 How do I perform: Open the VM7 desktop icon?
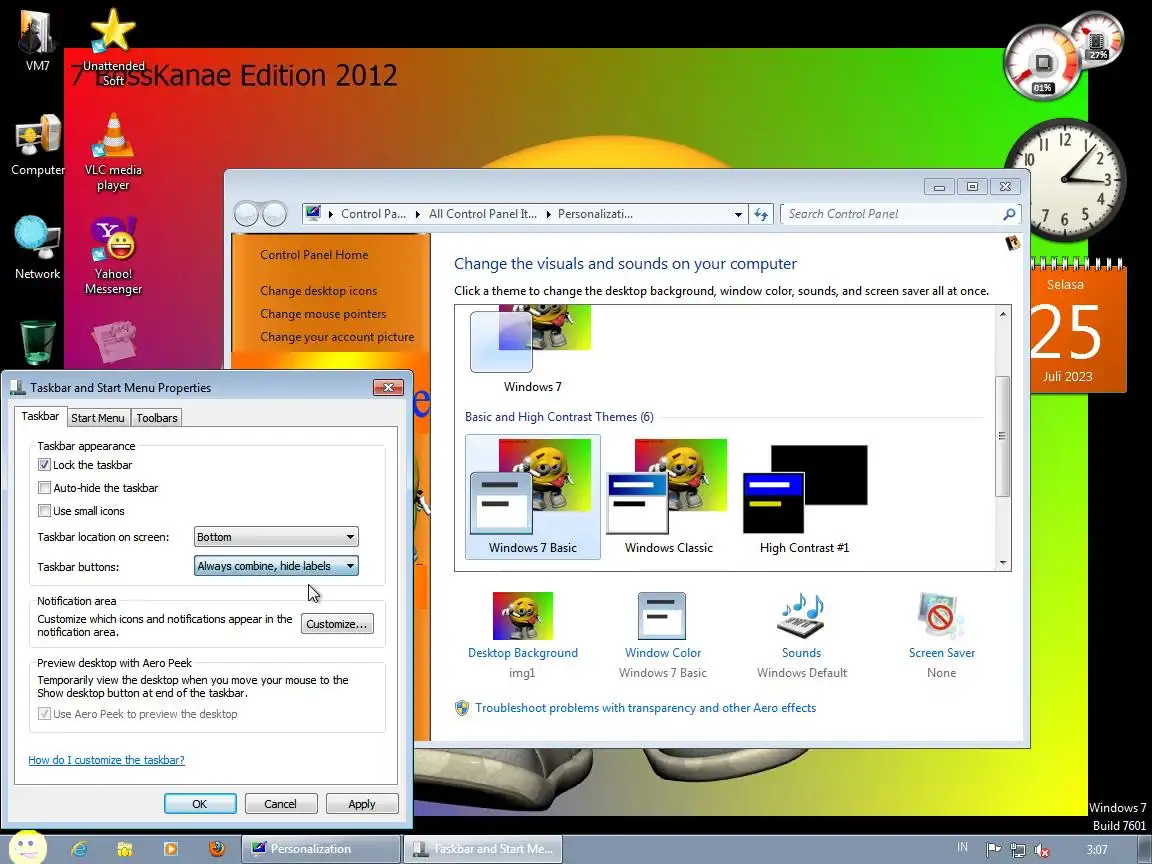[x=37, y=40]
